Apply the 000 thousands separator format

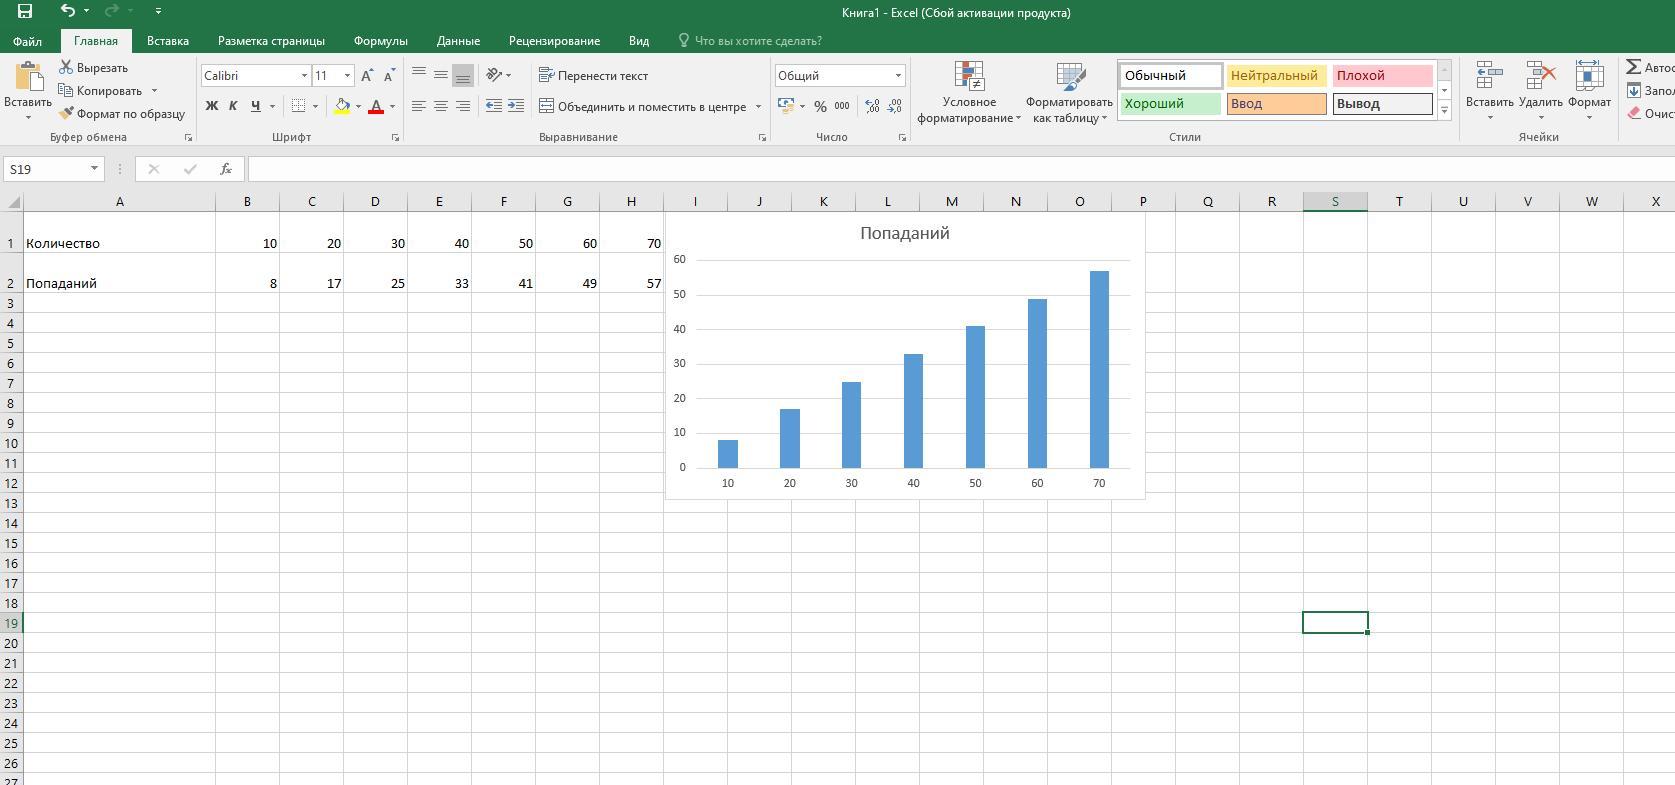(842, 106)
